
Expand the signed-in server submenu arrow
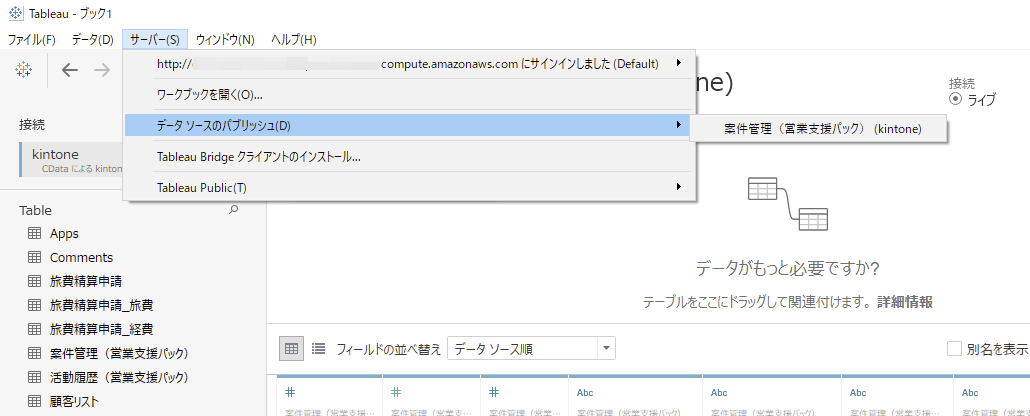coord(678,64)
